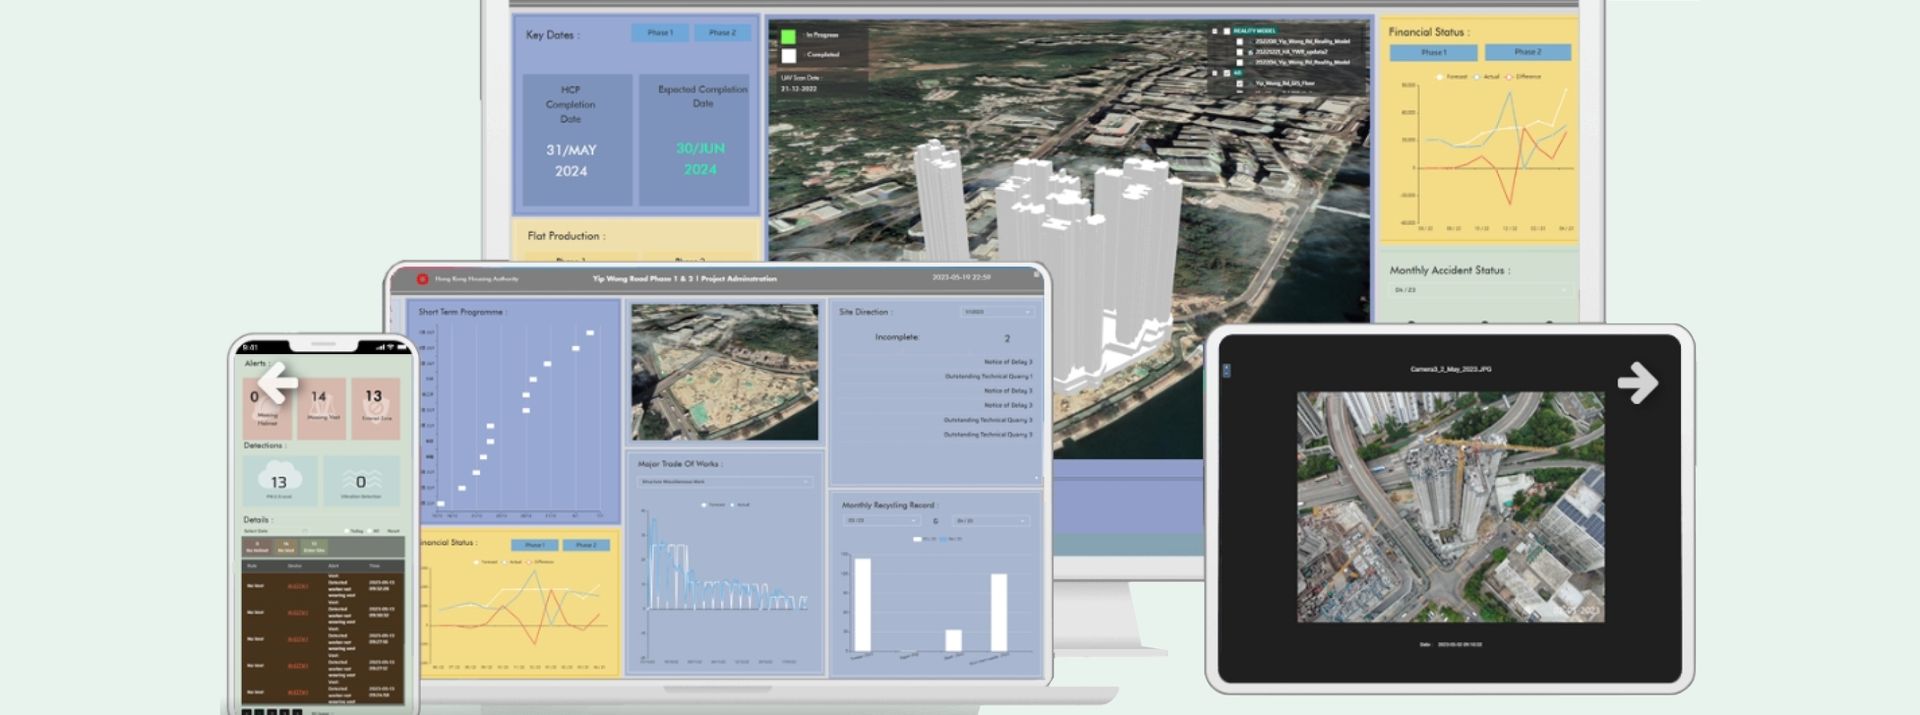
Task: Open the Camera3_2_May_2023.JPG aerial photo on tablet
Action: [1450, 507]
